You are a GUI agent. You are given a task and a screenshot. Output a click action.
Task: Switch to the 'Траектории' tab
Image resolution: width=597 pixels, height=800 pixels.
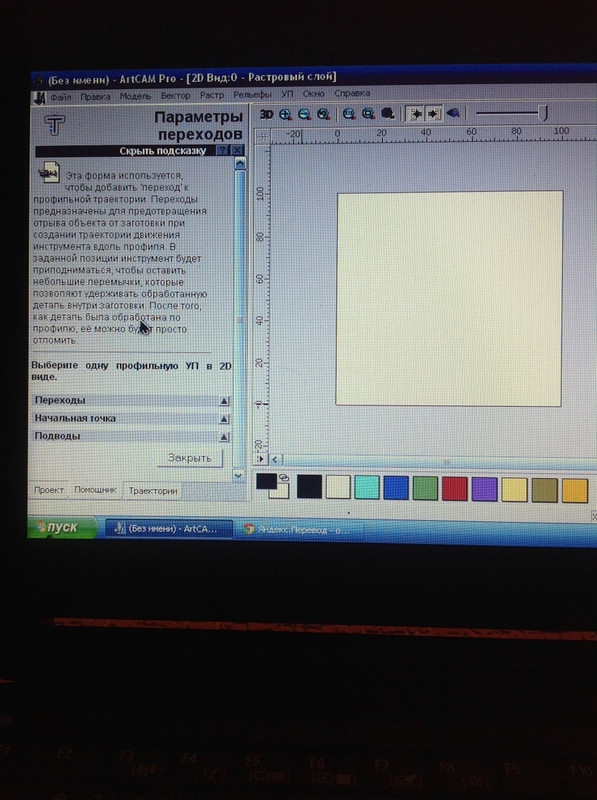click(153, 491)
